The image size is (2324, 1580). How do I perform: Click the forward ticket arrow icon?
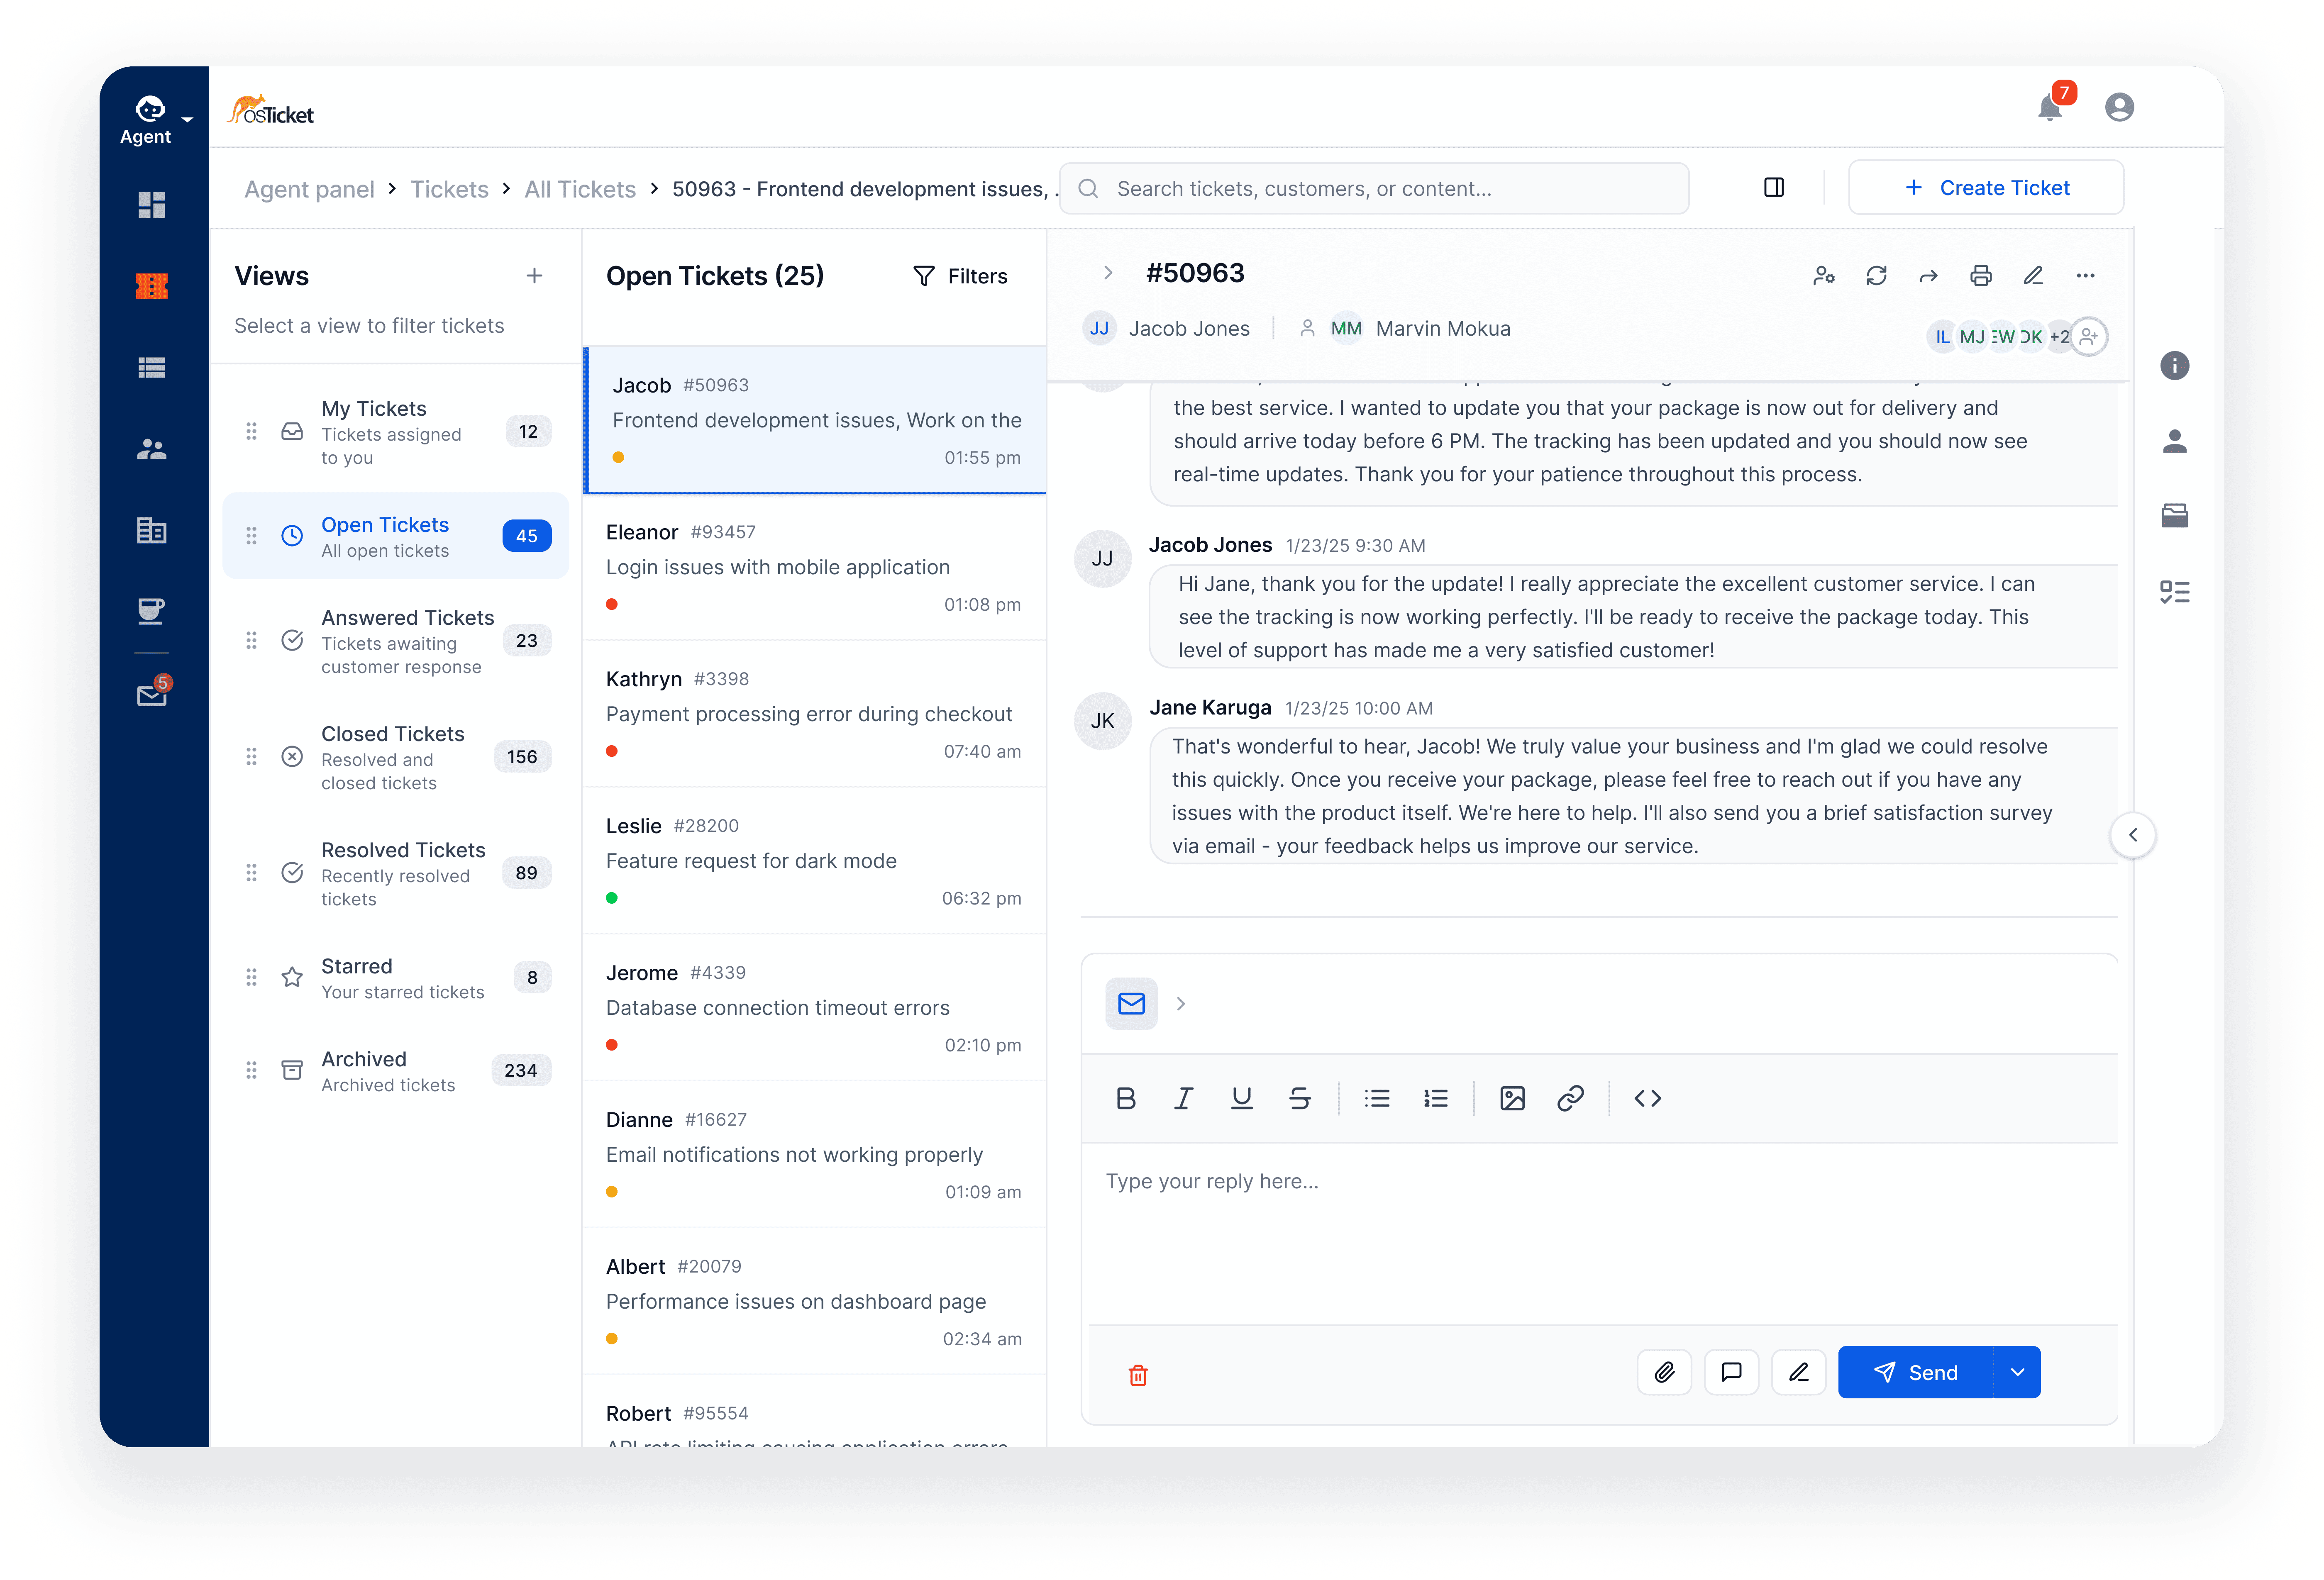(x=1928, y=276)
